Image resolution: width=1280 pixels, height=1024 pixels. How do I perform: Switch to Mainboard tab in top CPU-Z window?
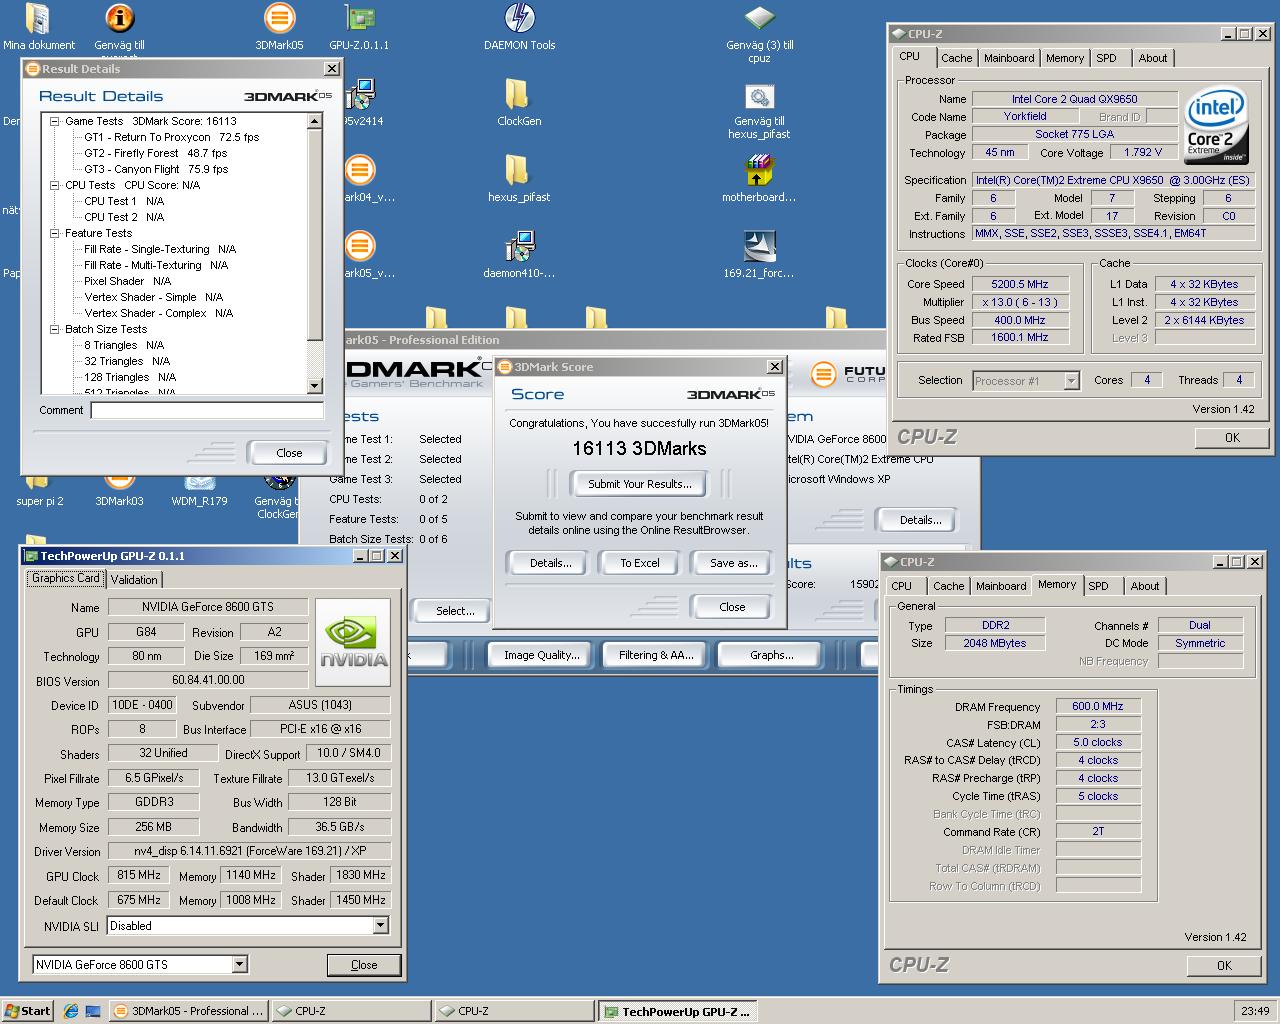pyautogui.click(x=1009, y=58)
